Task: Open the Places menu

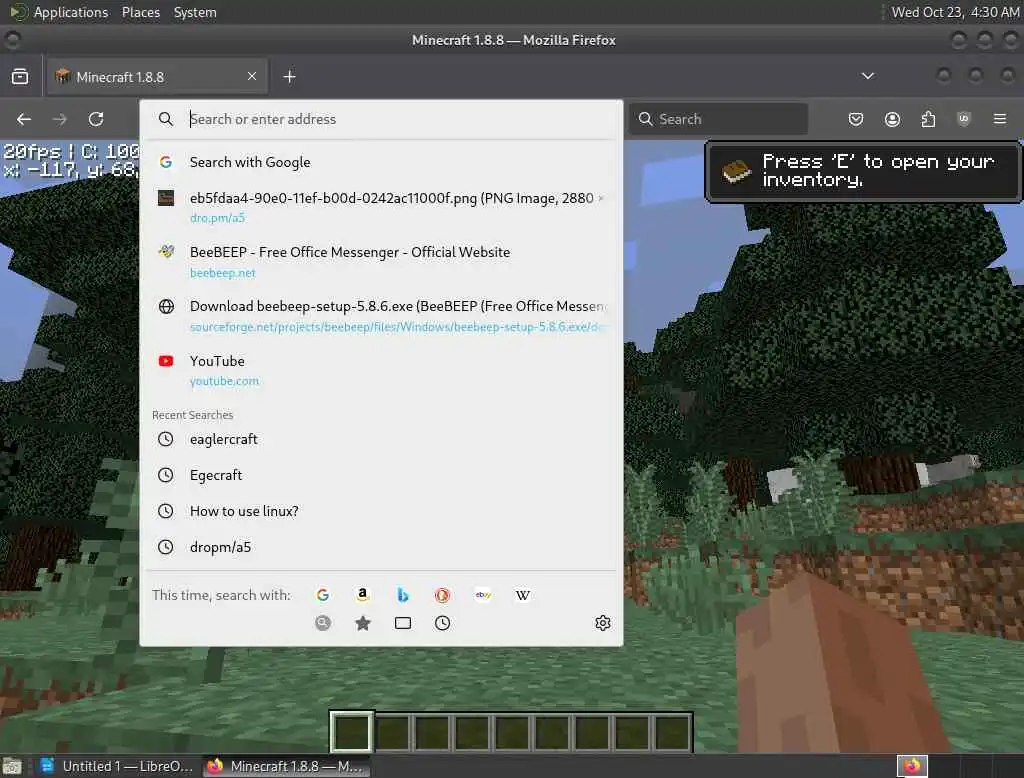Action: 140,12
